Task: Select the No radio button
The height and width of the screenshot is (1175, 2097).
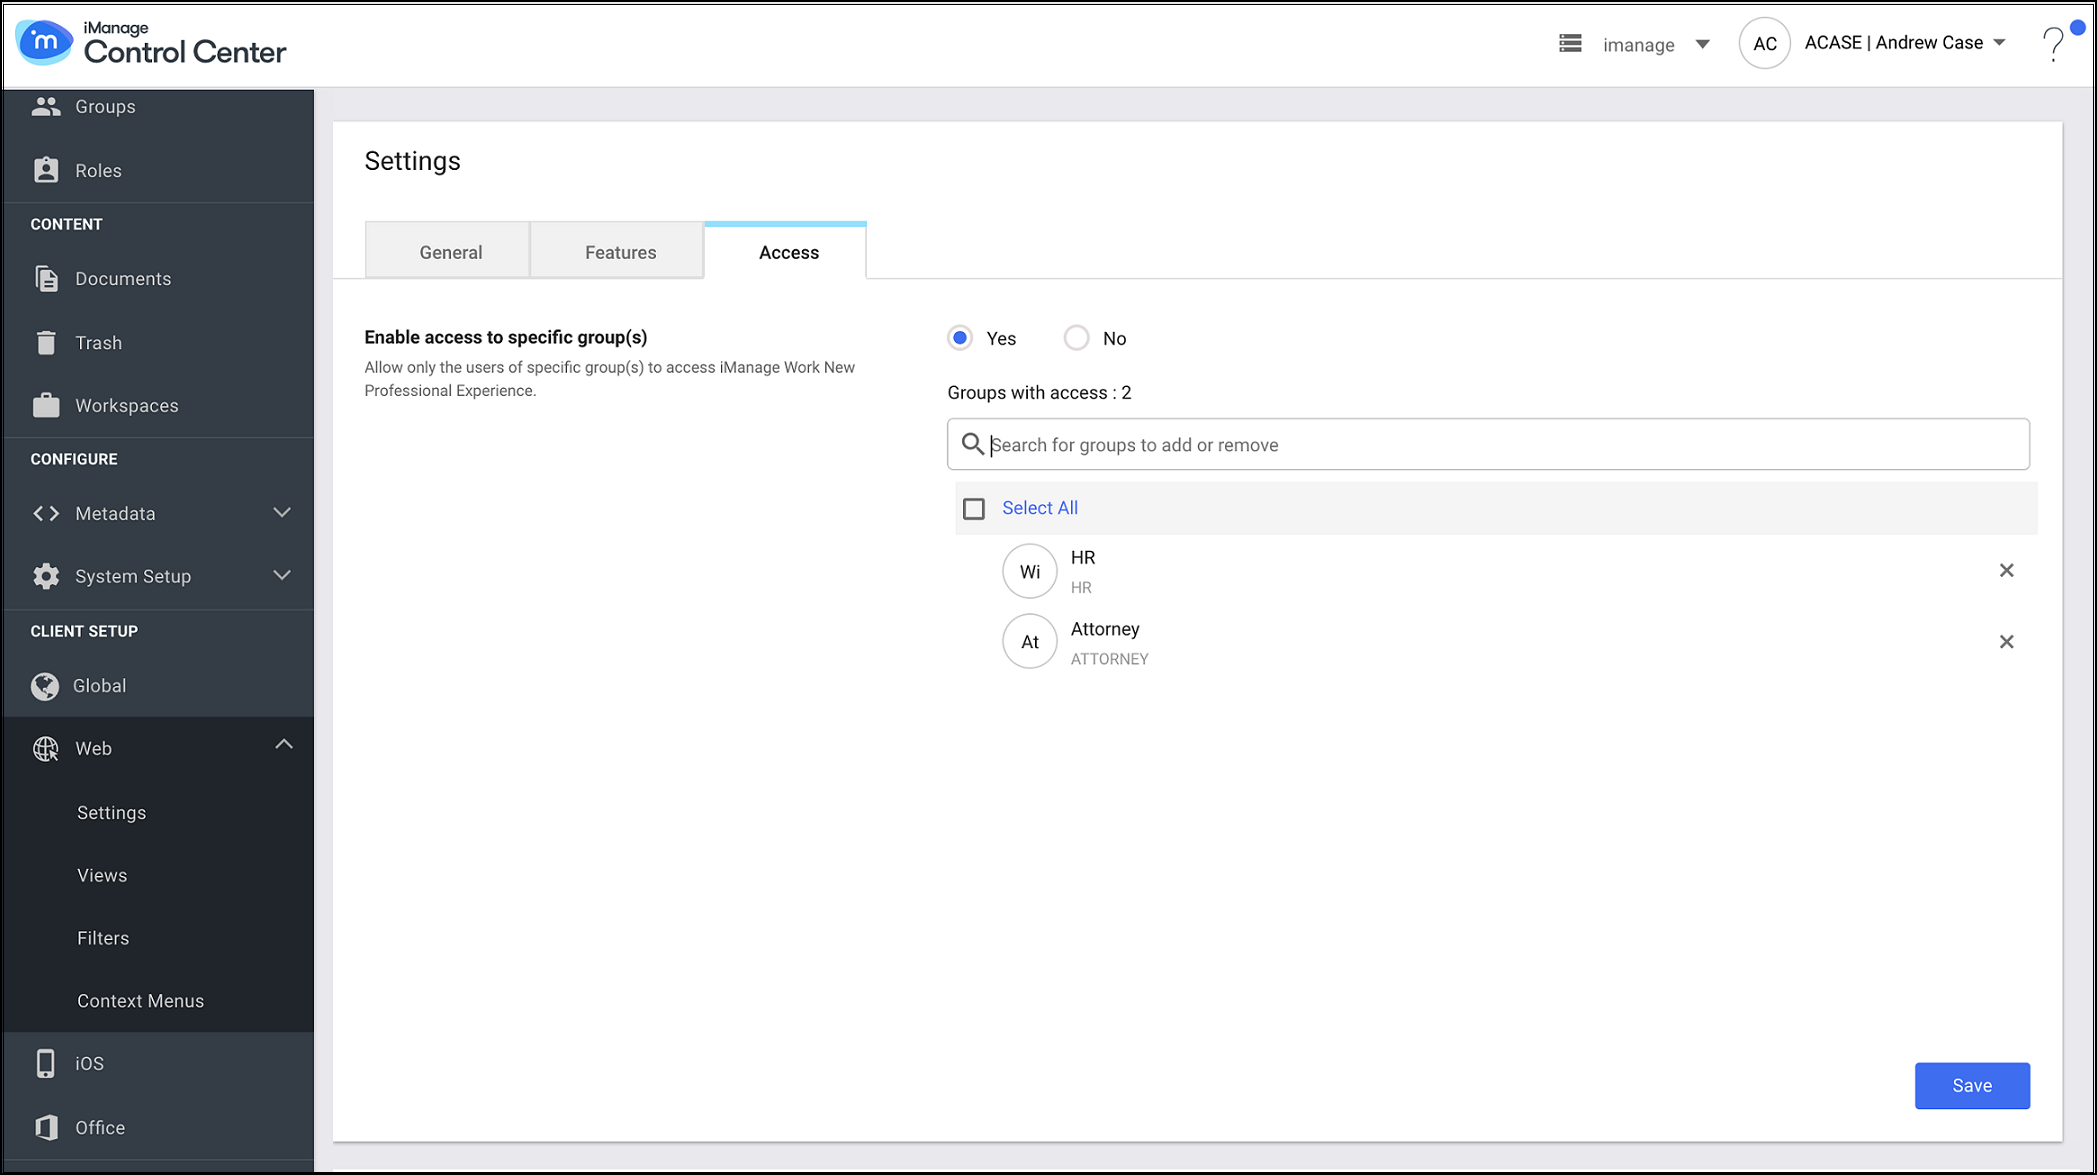Action: 1076,338
